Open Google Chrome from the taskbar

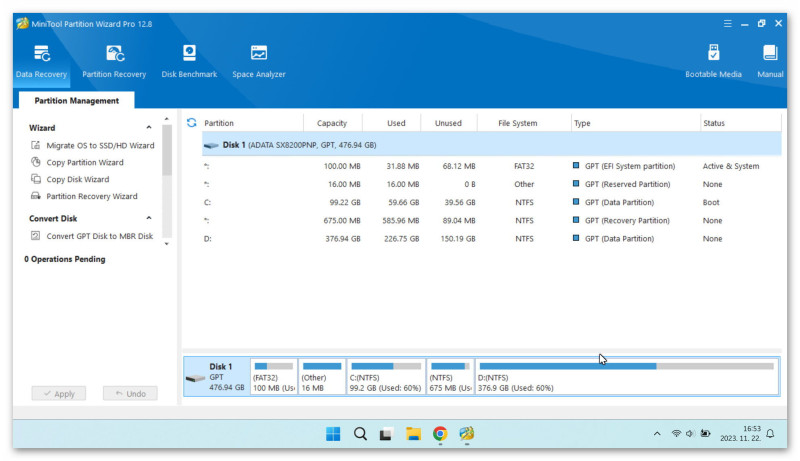coord(440,434)
